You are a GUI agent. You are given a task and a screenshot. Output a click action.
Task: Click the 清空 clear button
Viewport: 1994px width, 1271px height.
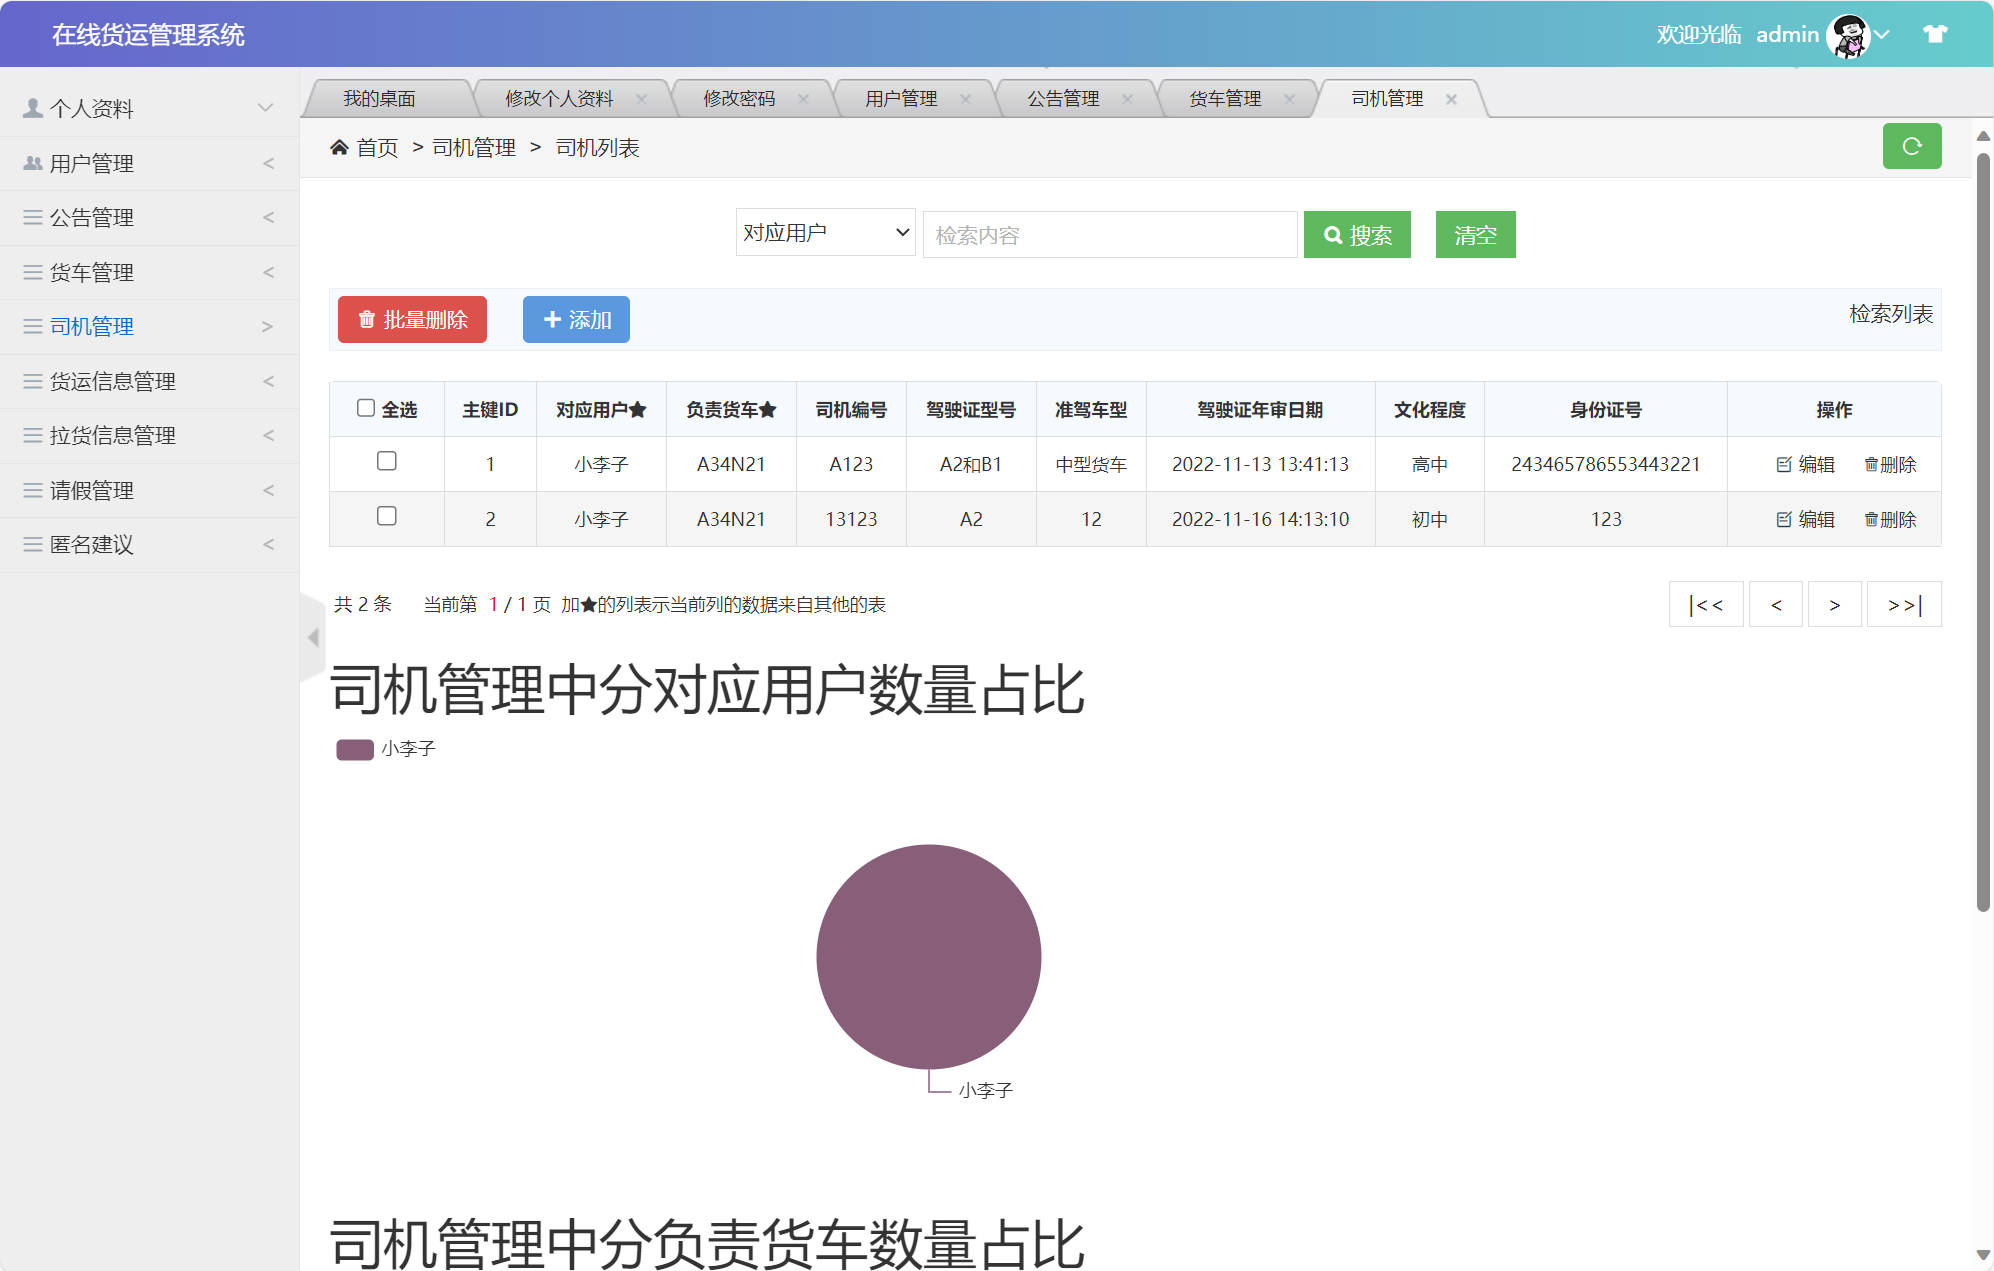[1475, 234]
